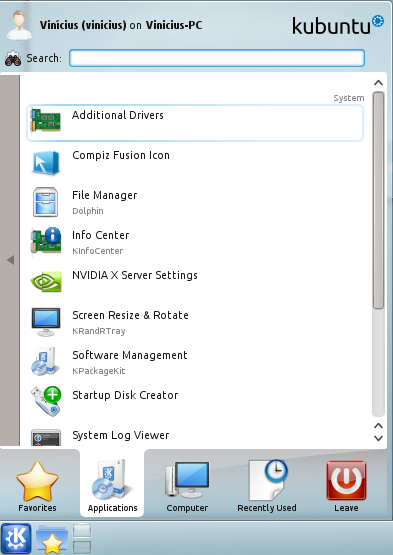Screen dimensions: 393x555
Task: Open the Computer tab
Action: [x=187, y=487]
